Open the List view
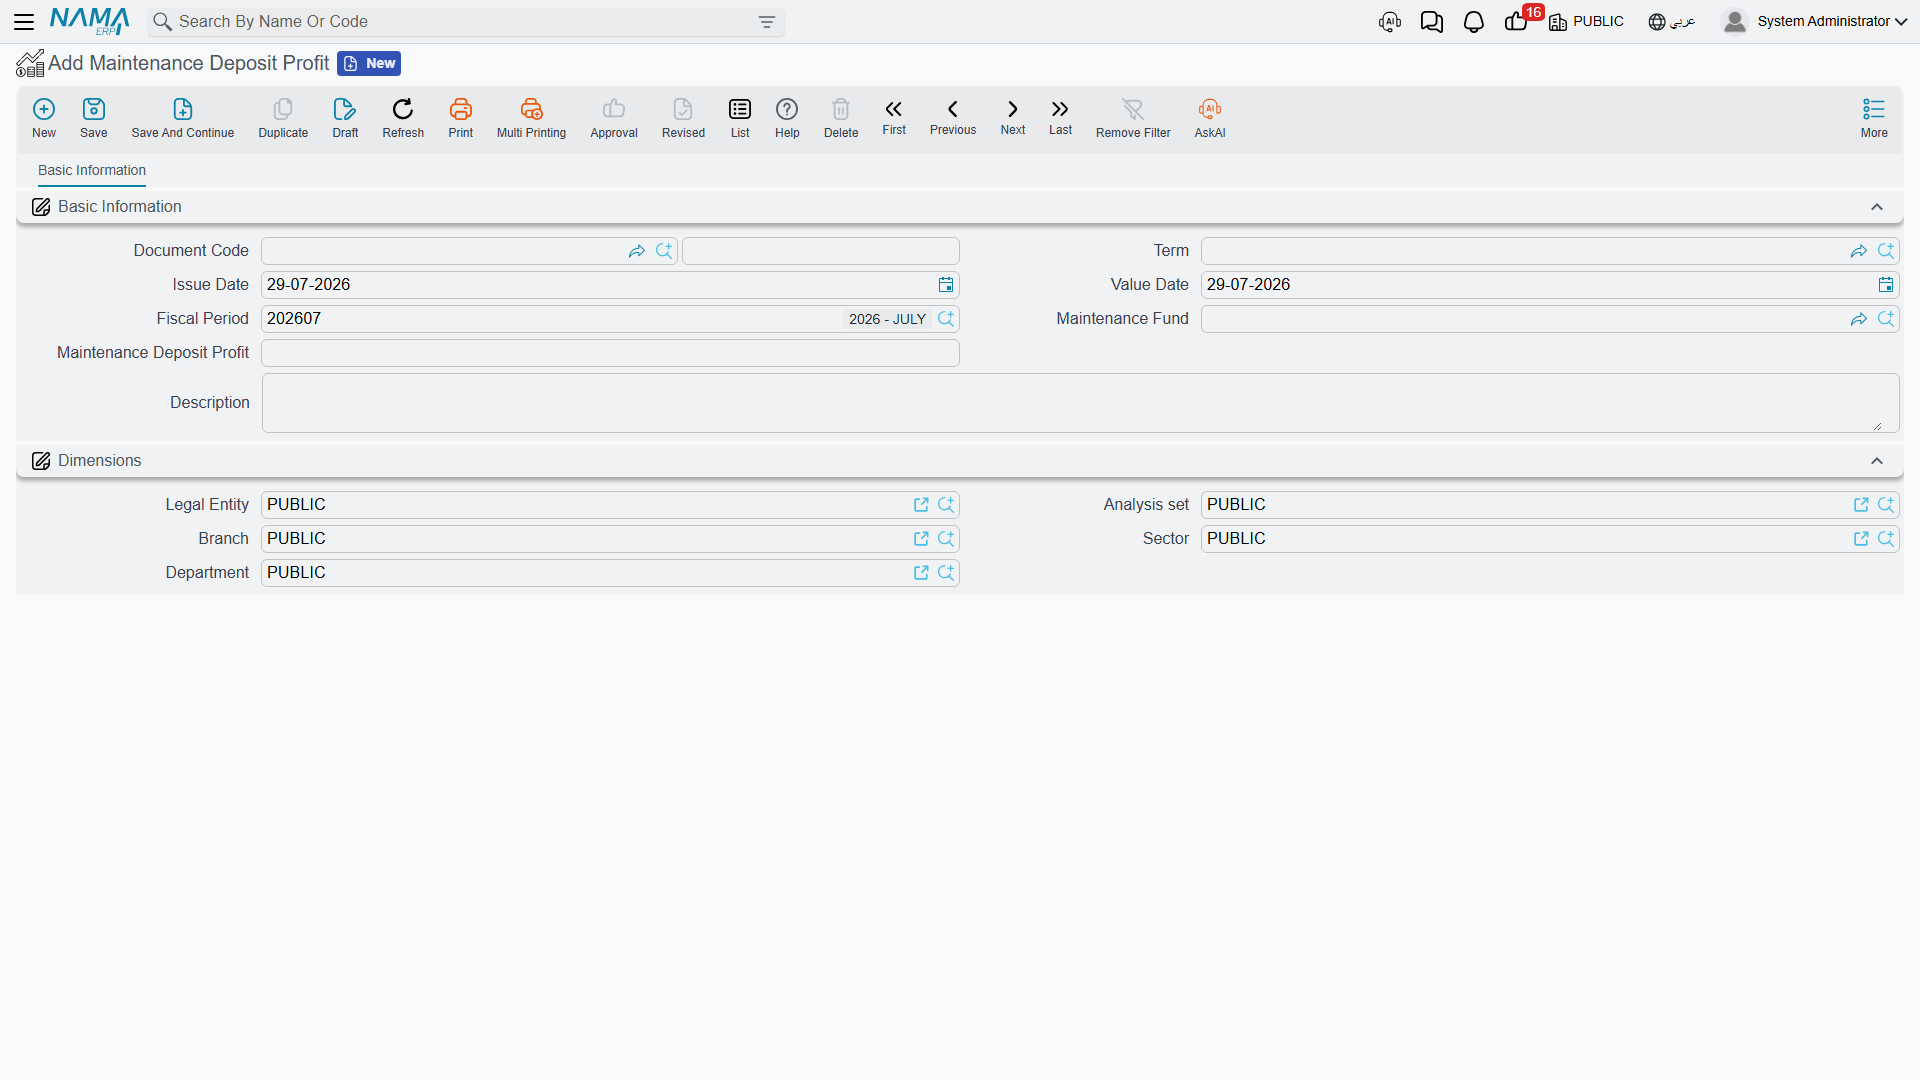1920x1080 pixels. click(x=740, y=117)
